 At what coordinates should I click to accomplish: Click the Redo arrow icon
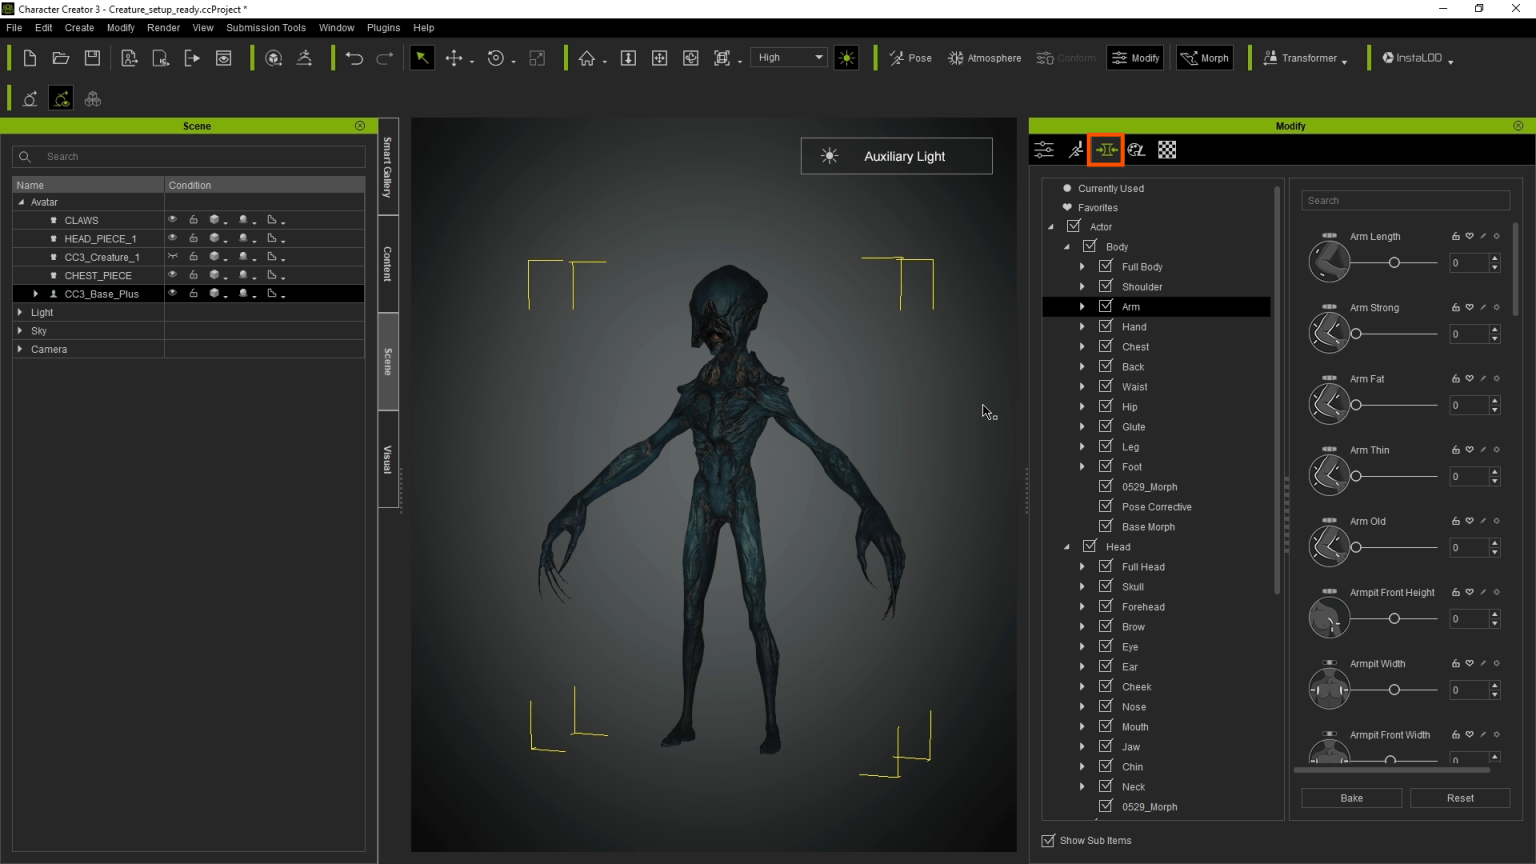(384, 58)
